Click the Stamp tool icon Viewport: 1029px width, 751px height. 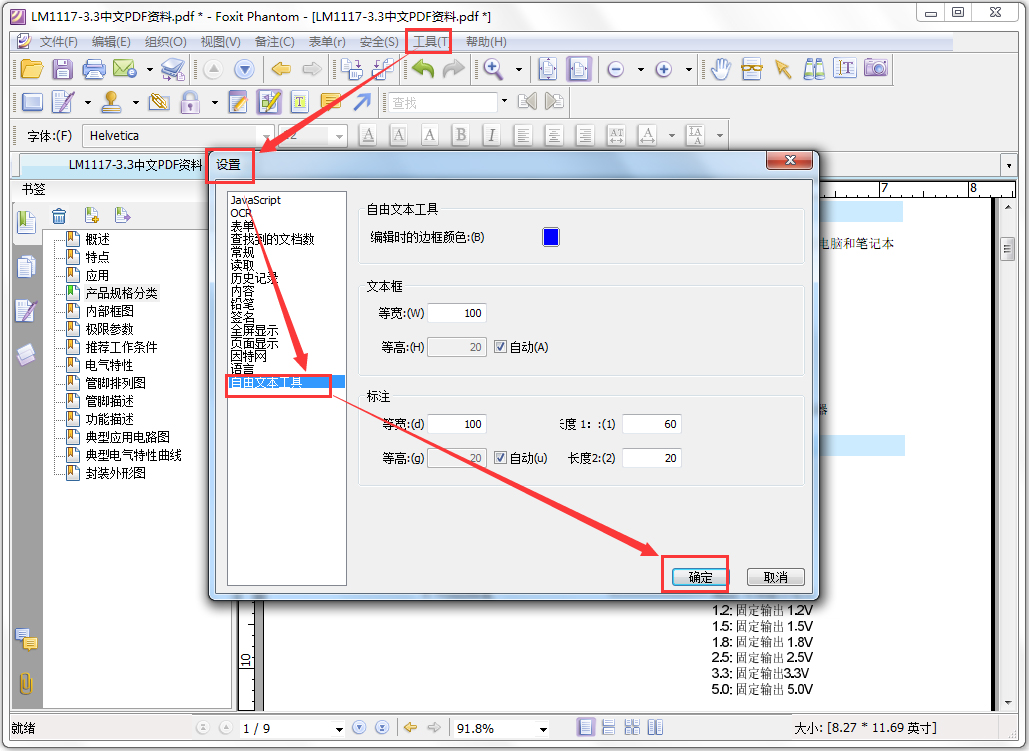[112, 102]
